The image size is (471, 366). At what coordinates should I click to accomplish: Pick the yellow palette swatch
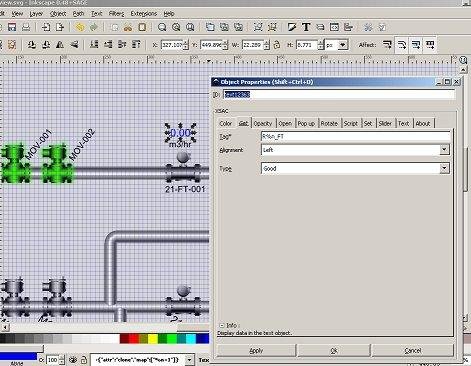[x=153, y=339]
